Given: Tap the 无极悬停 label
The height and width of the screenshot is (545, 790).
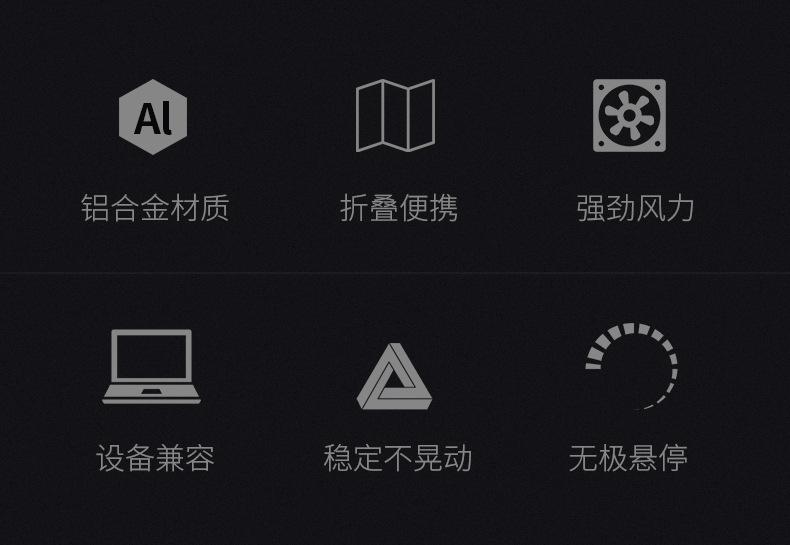Looking at the screenshot, I should pyautogui.click(x=628, y=458).
